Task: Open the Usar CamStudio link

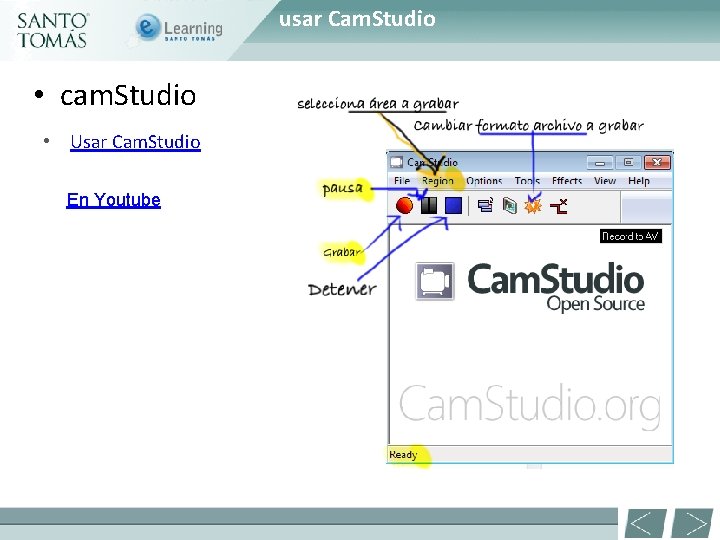Action: click(x=135, y=142)
